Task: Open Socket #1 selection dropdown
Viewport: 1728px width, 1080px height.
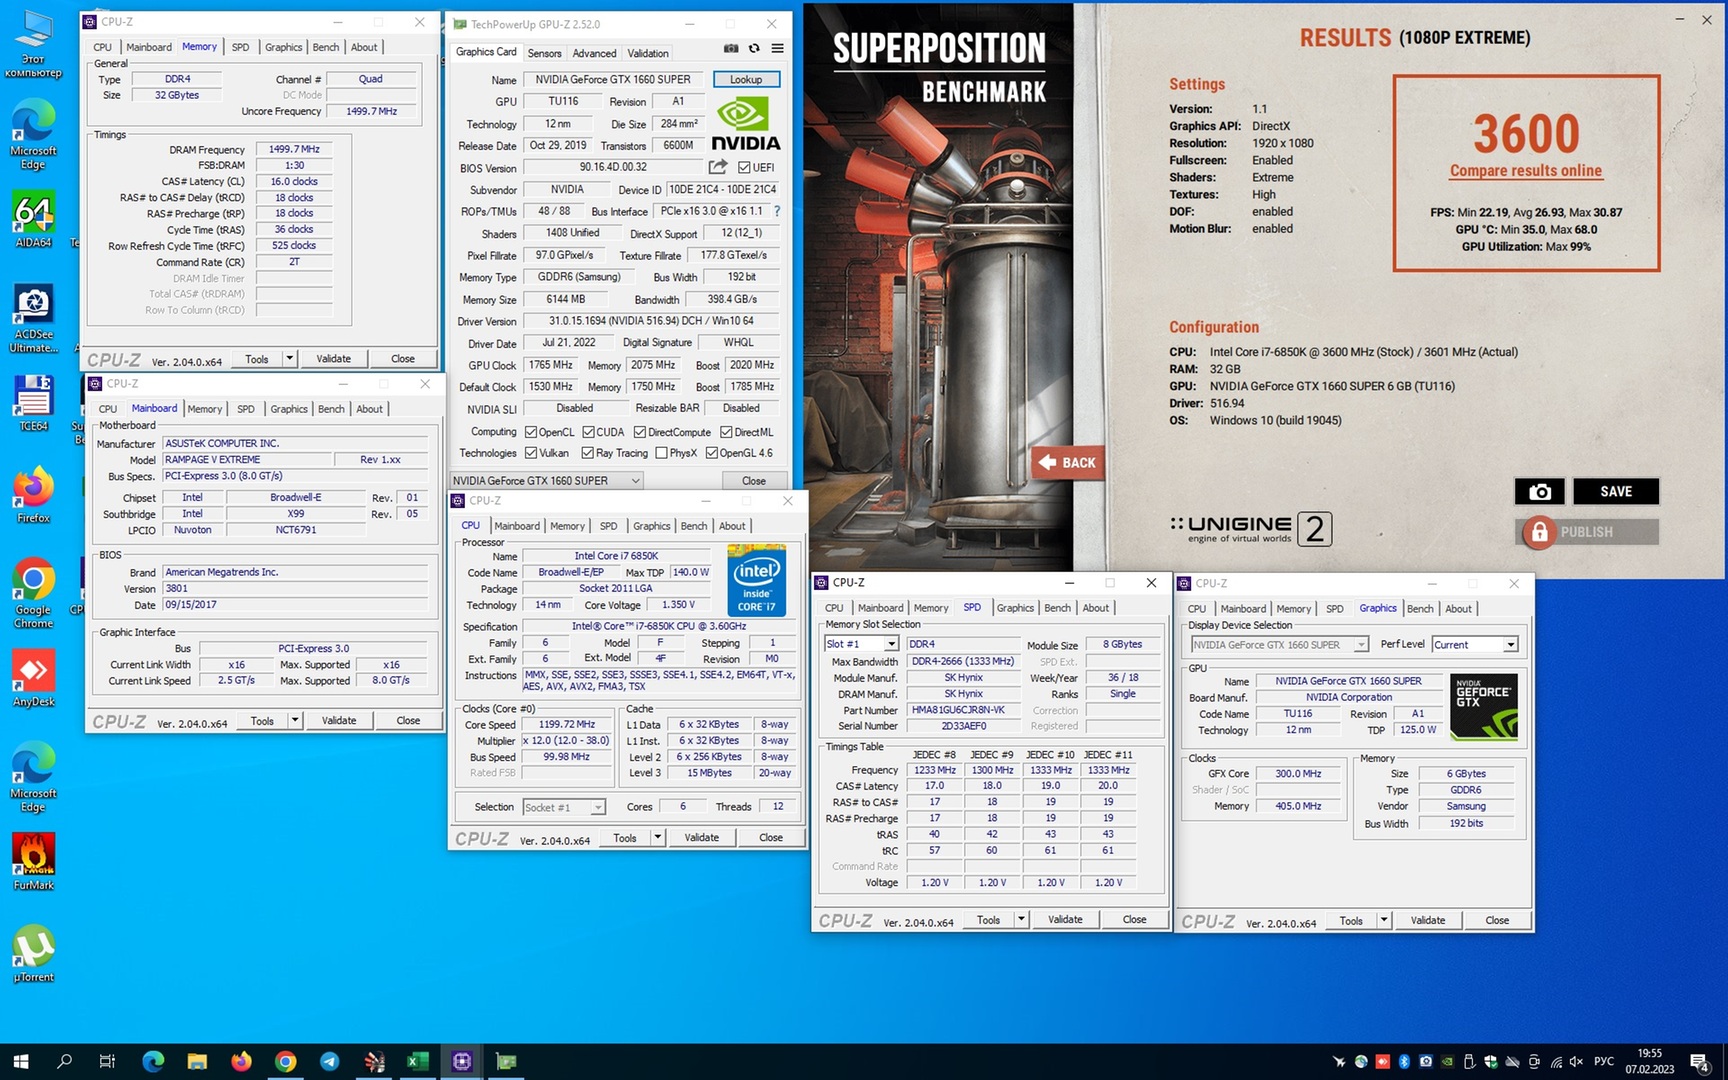Action: point(563,807)
